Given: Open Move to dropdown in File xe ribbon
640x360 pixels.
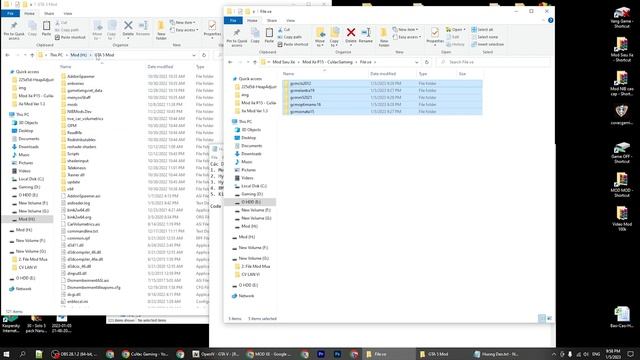Looking at the screenshot, I should click(x=320, y=37).
